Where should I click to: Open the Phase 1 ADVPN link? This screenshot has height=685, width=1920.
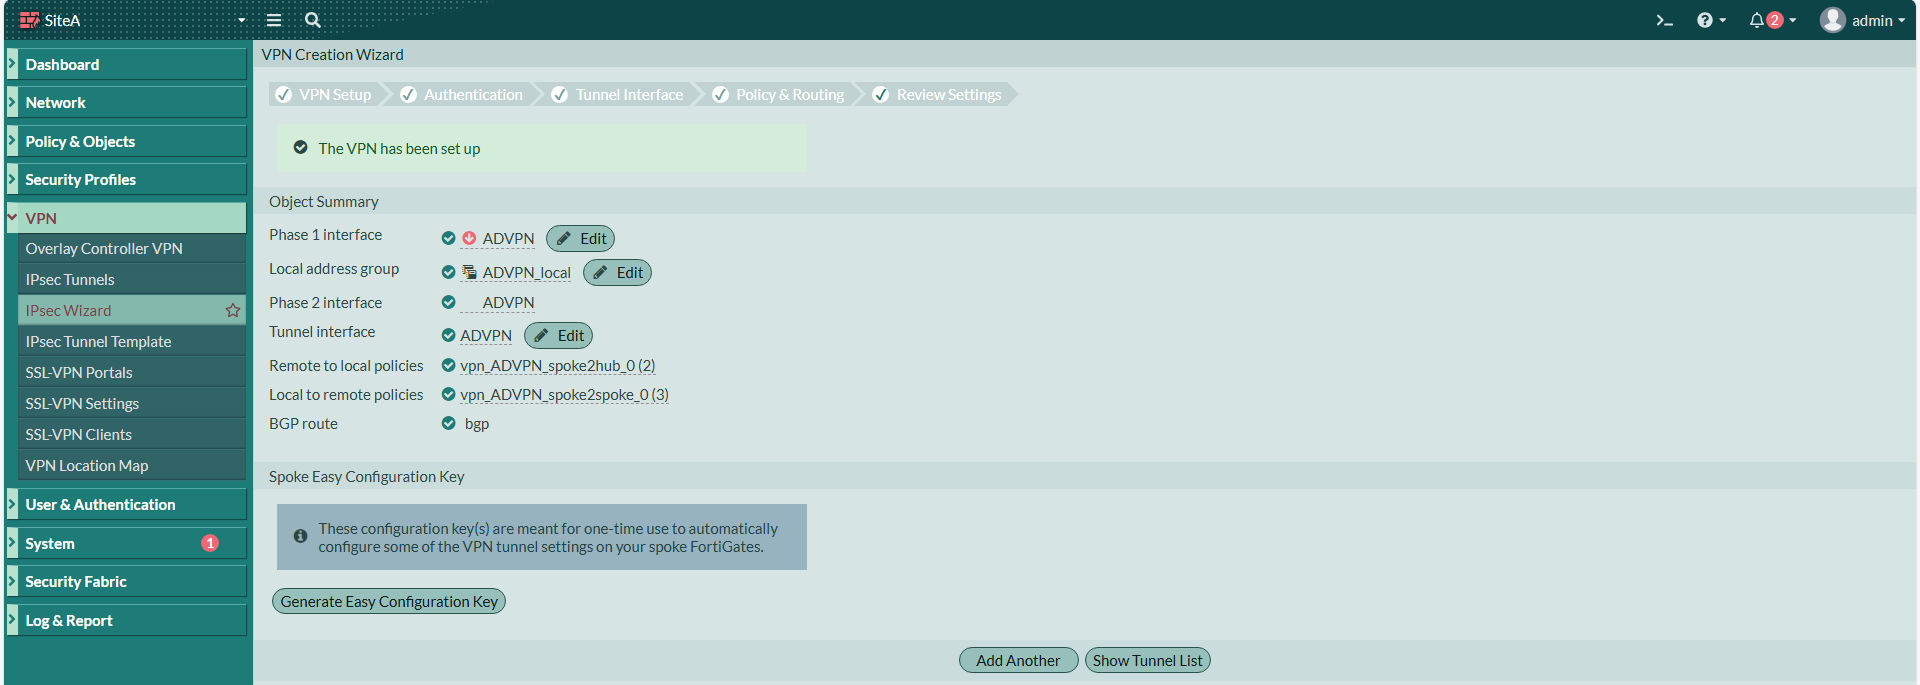pyautogui.click(x=509, y=238)
